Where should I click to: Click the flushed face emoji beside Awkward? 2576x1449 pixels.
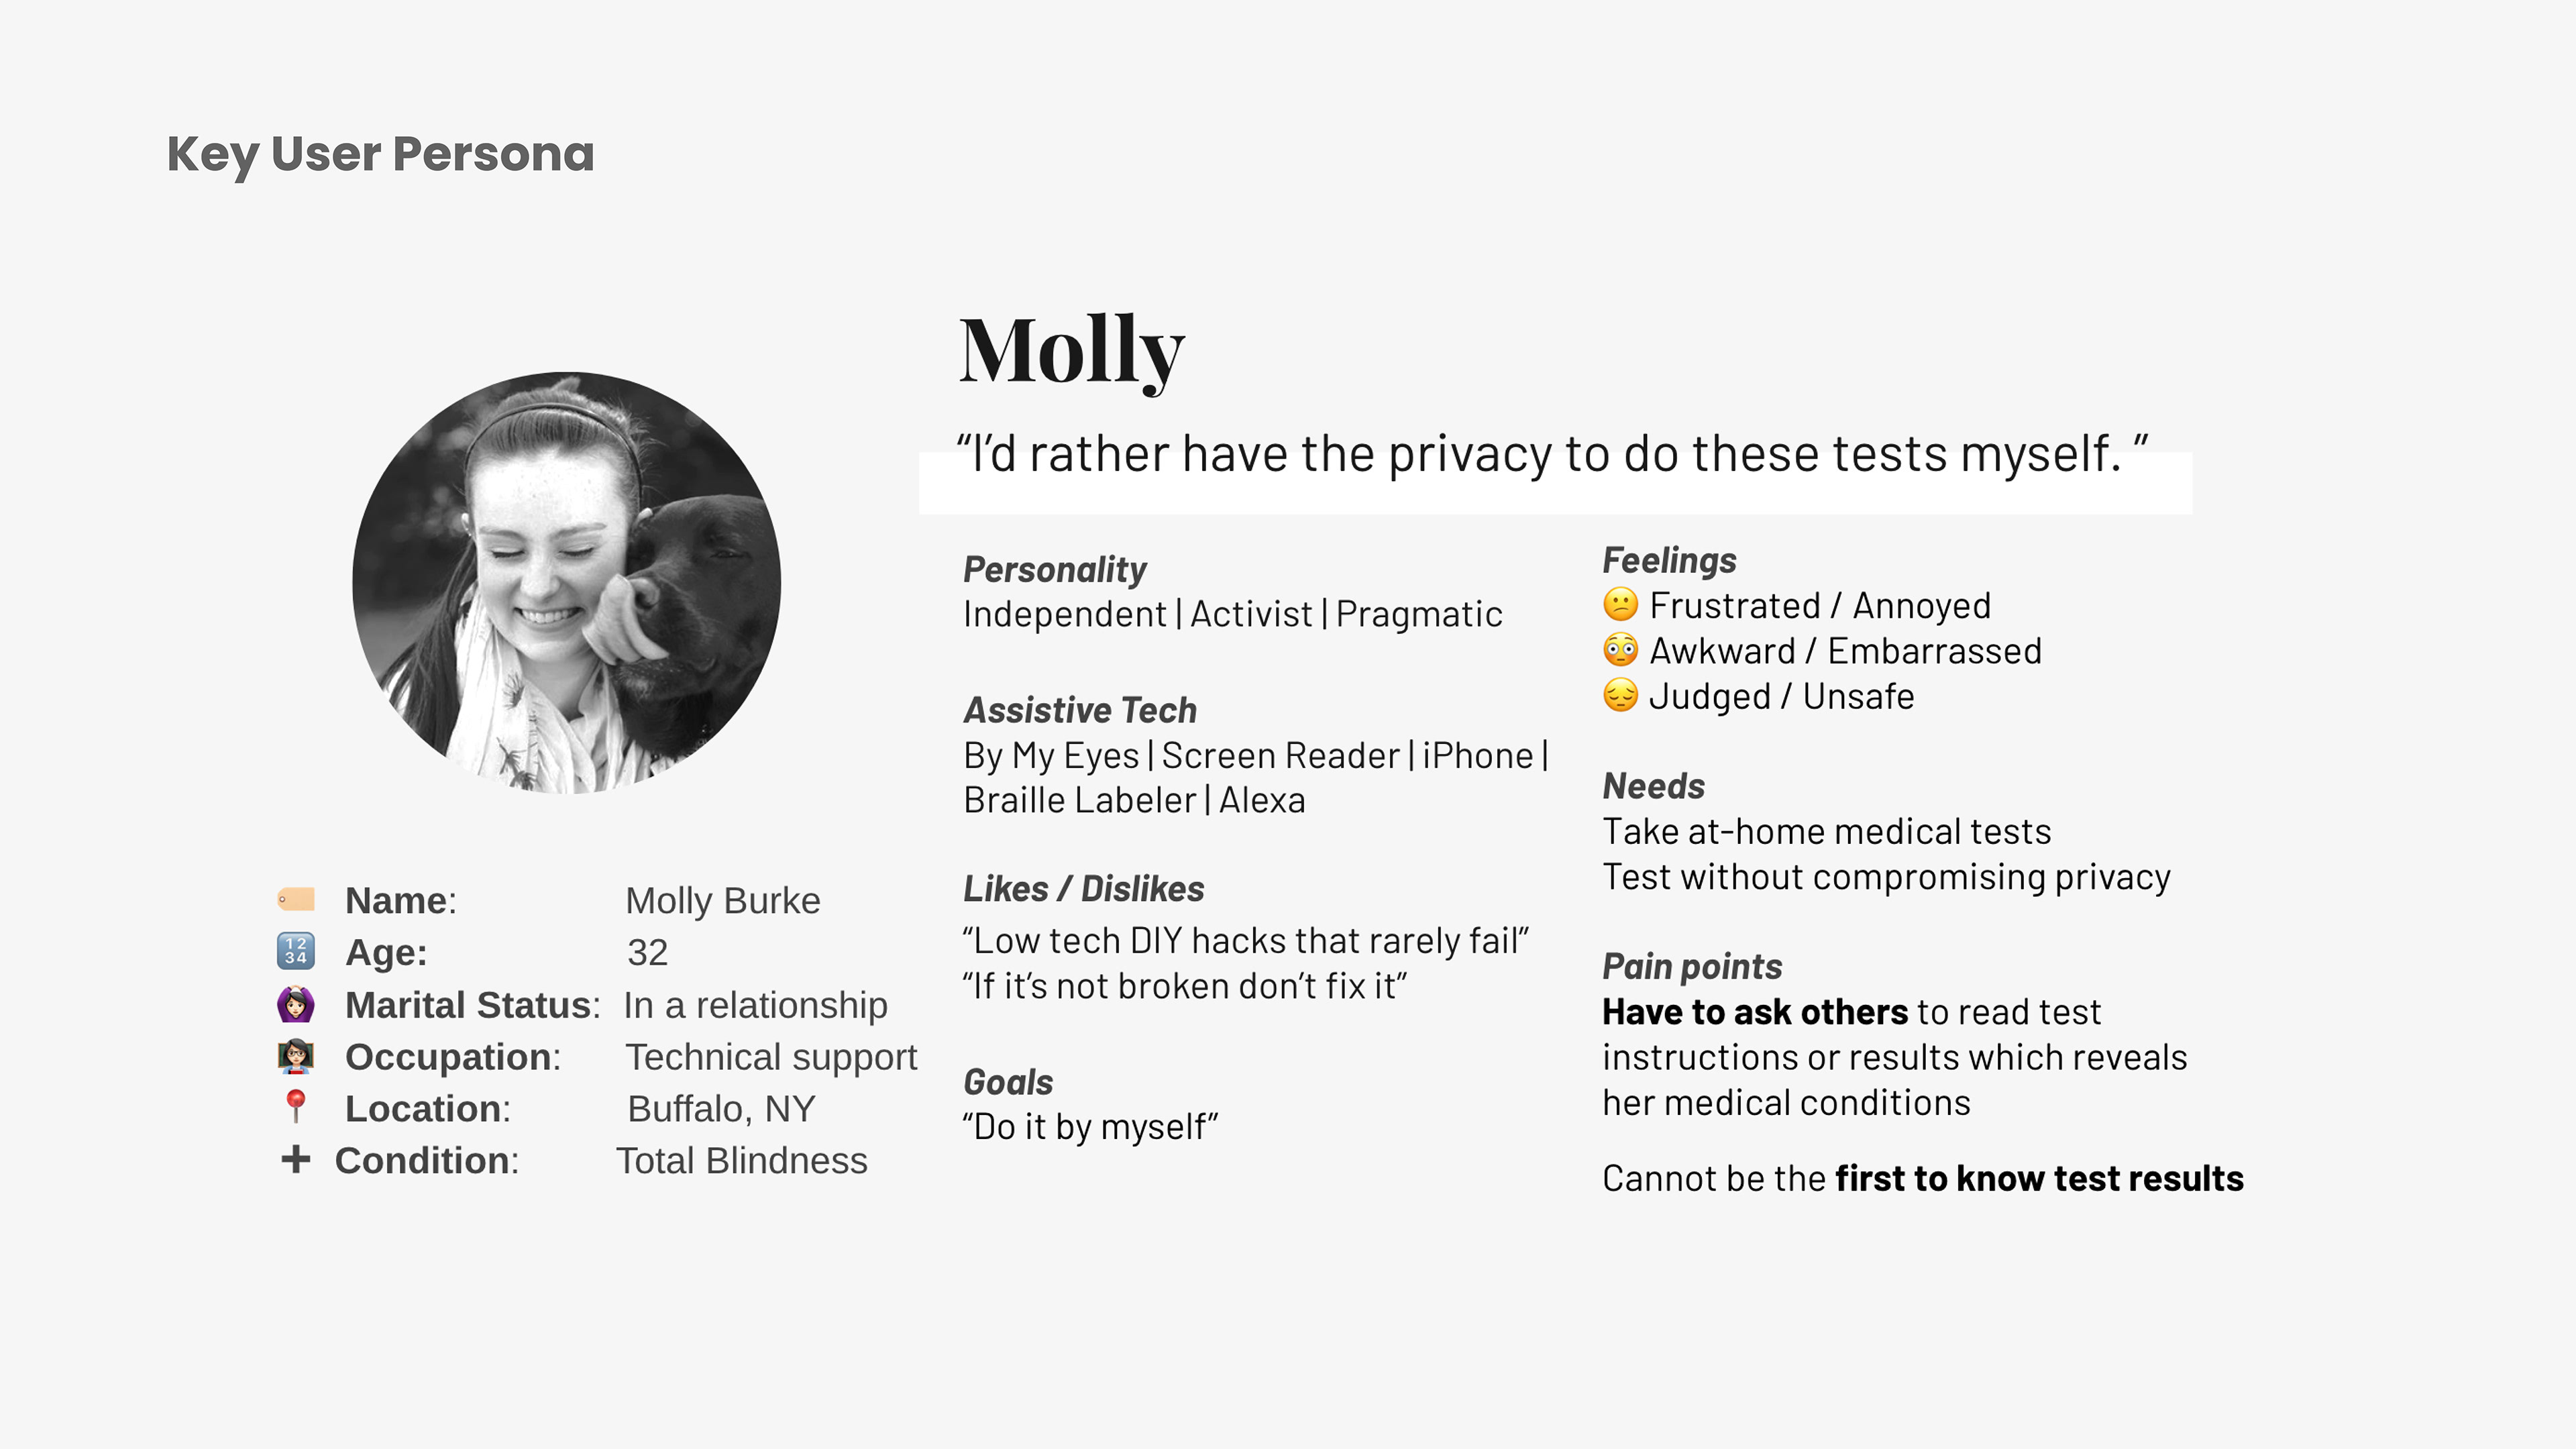tap(1620, 650)
